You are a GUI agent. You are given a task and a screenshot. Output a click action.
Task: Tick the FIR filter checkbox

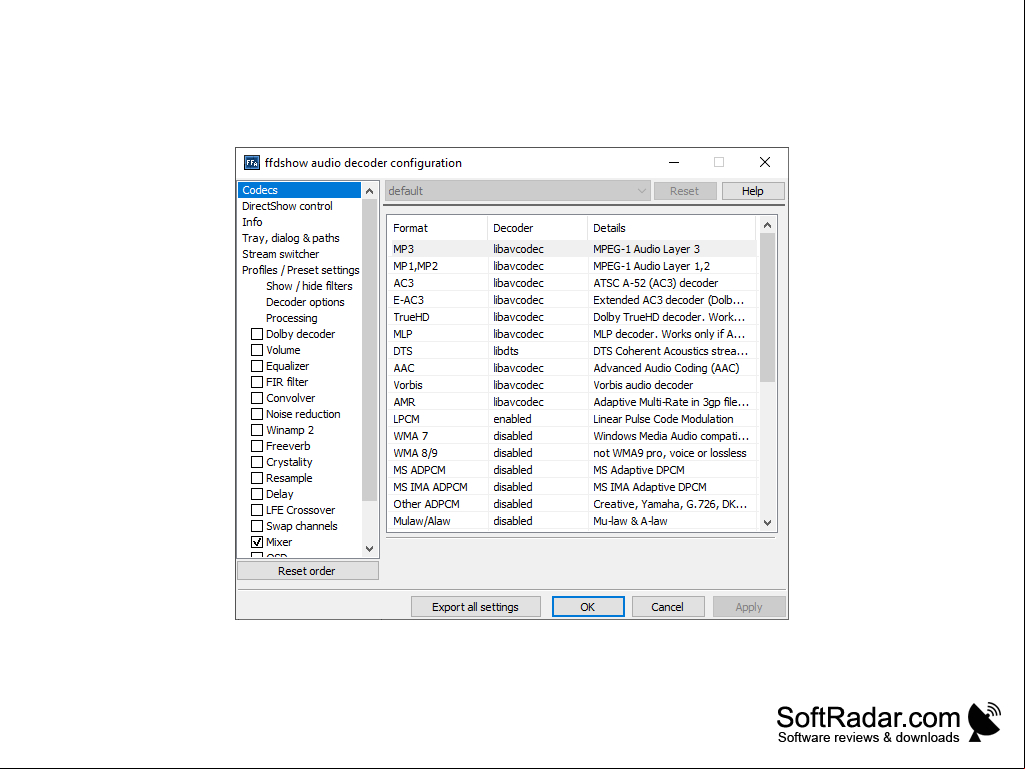[257, 382]
